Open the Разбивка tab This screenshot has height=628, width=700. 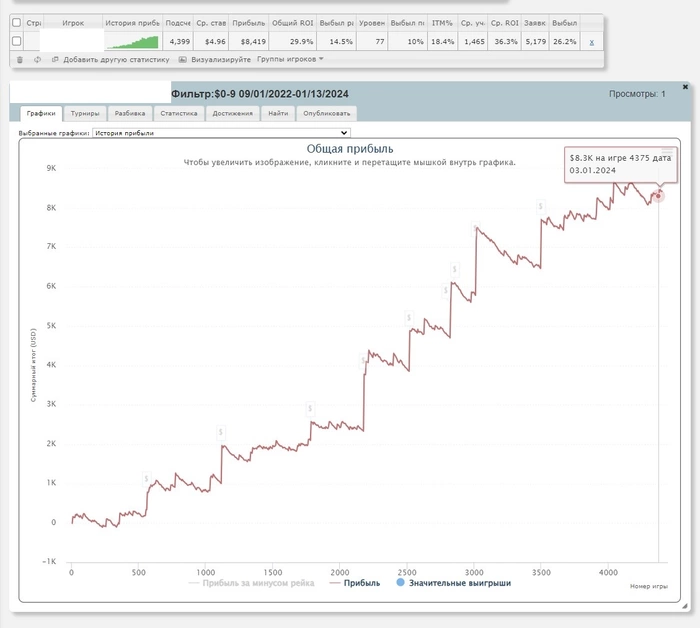pos(130,113)
